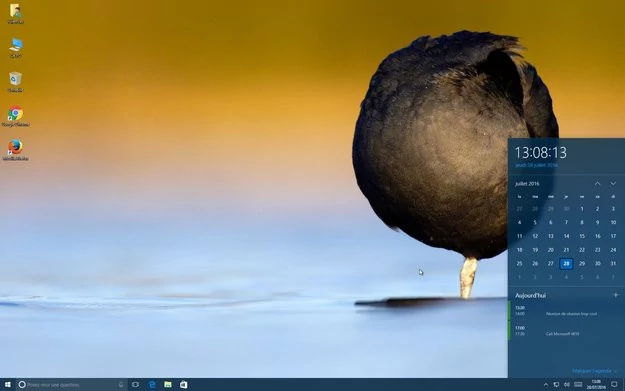Open Task View from the taskbar
This screenshot has width=625, height=391.
point(136,385)
